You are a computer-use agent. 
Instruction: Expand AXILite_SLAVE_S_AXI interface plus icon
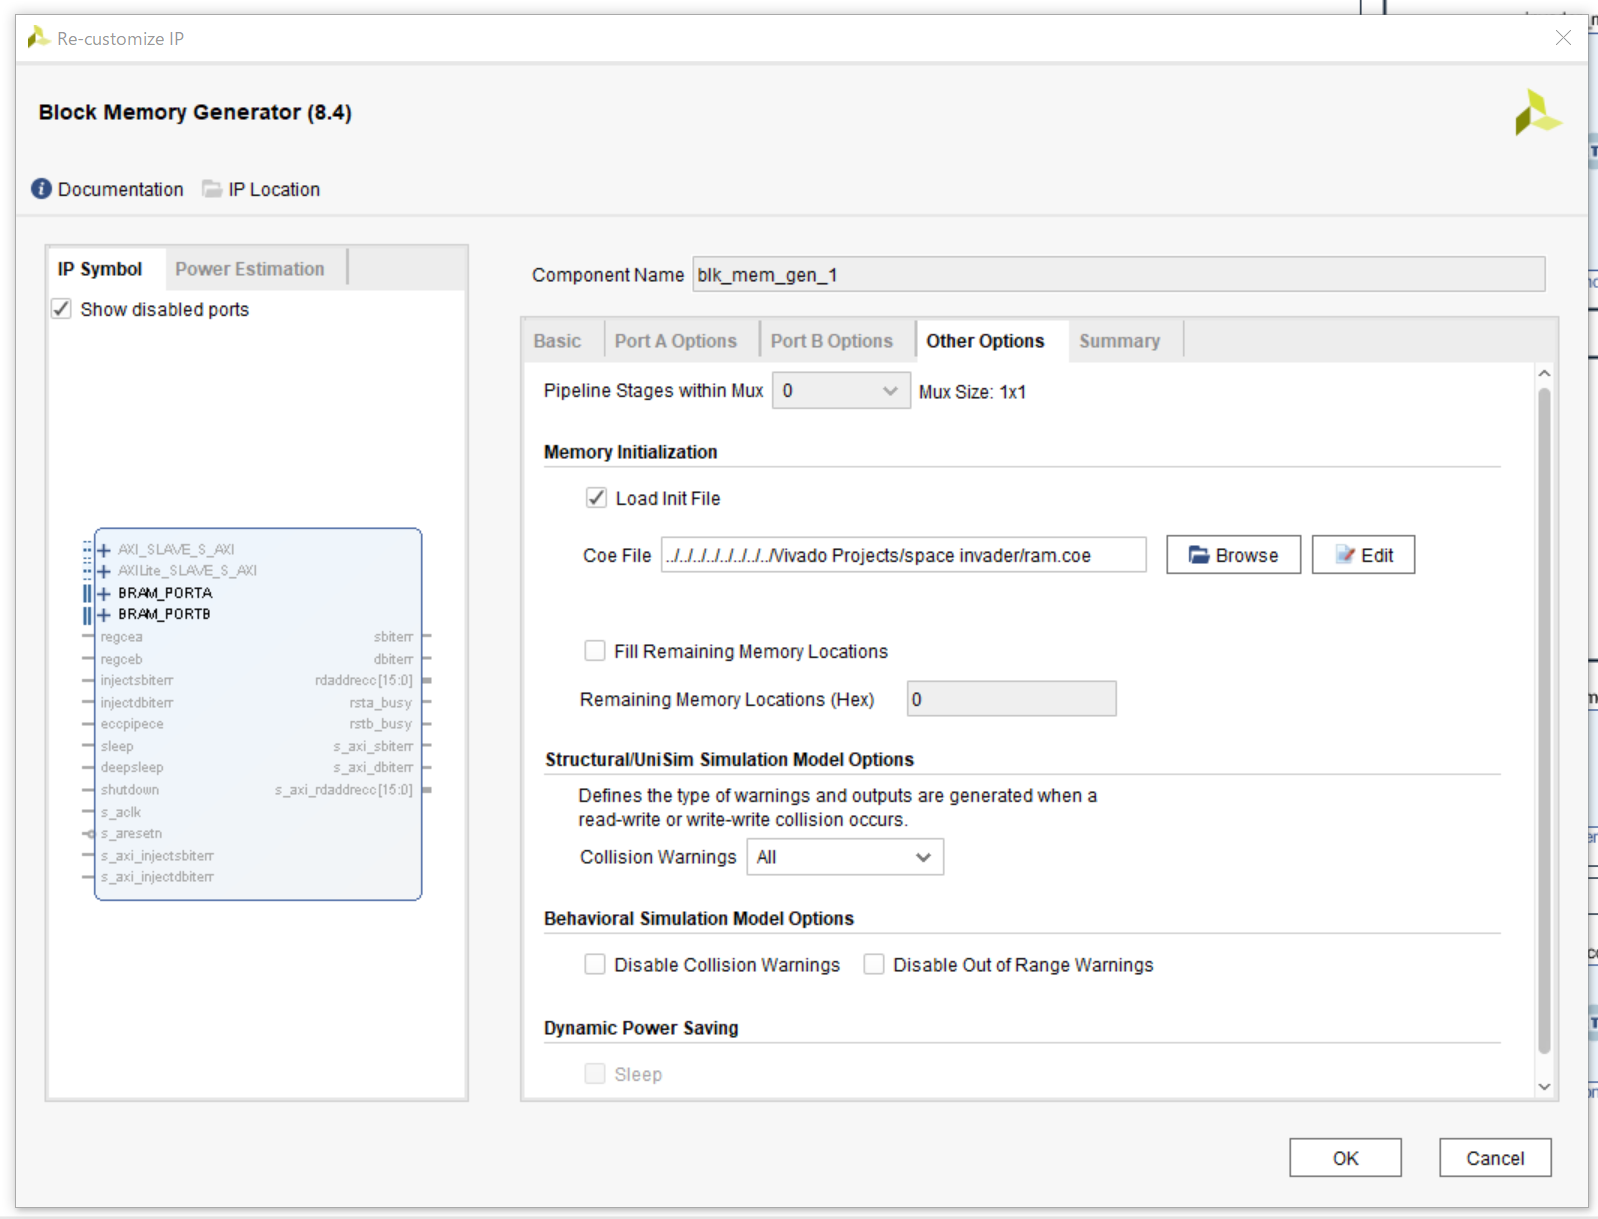104,571
